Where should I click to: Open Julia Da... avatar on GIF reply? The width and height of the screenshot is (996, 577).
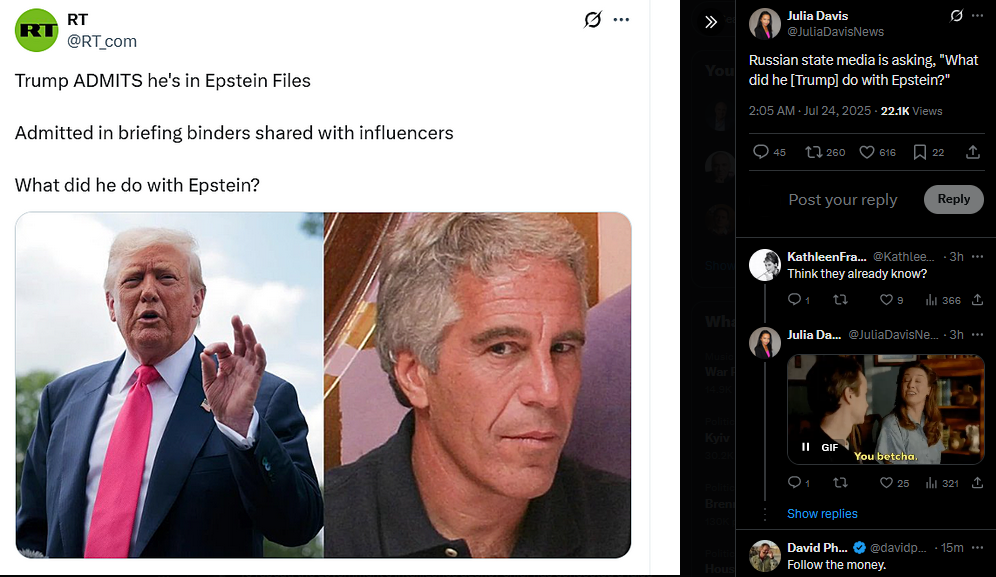(x=765, y=343)
